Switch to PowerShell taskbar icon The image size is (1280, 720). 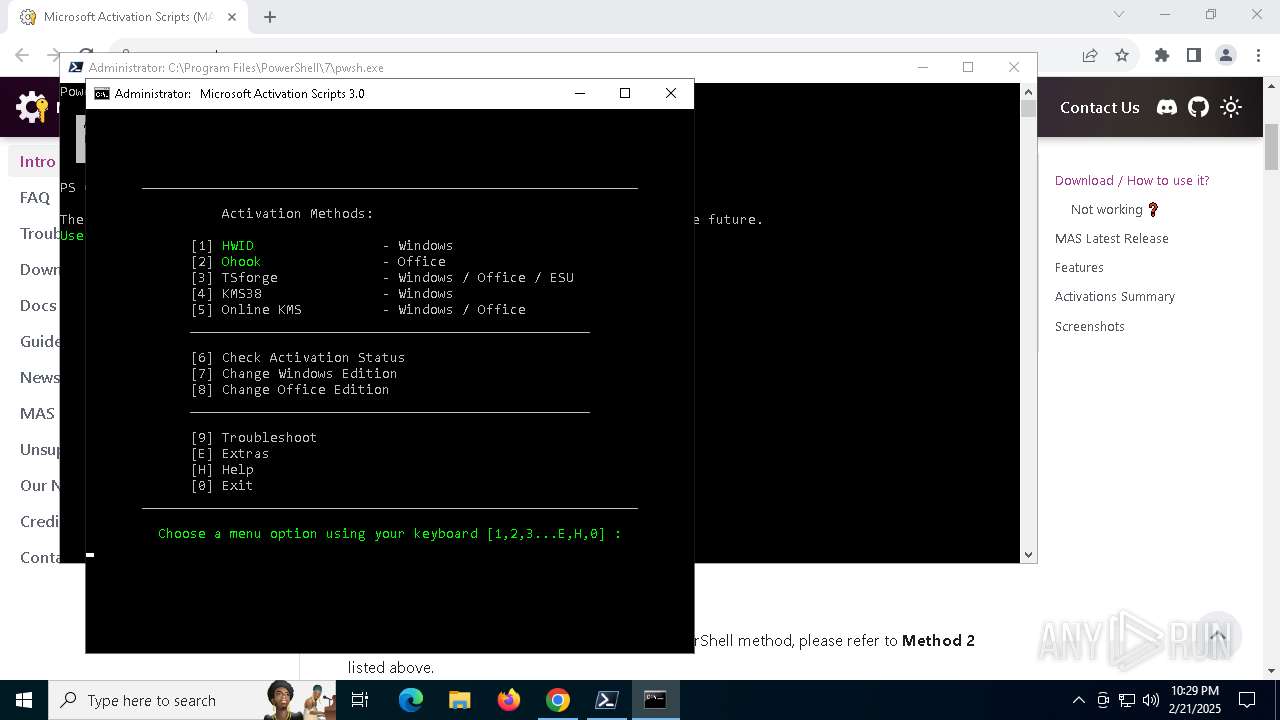pyautogui.click(x=607, y=700)
